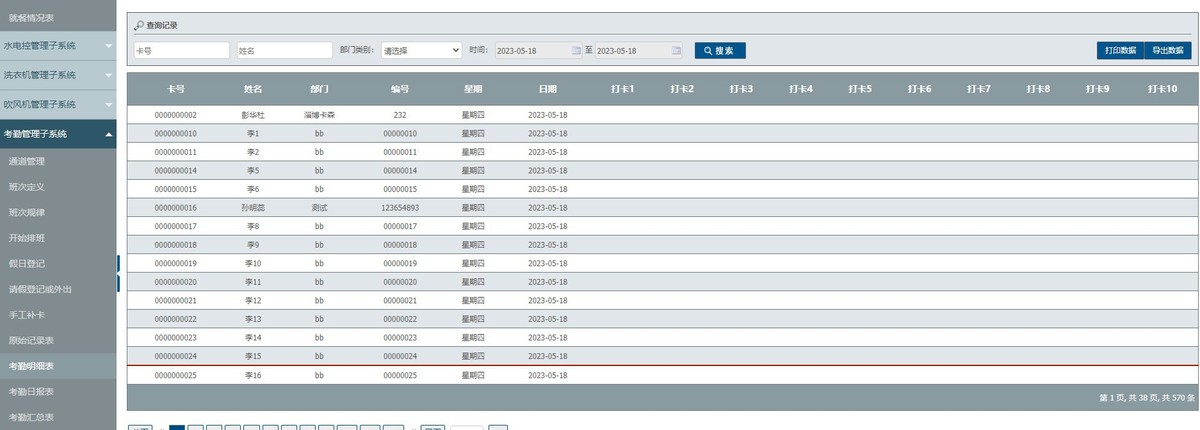Select name cell 李11

pyautogui.click(x=253, y=282)
